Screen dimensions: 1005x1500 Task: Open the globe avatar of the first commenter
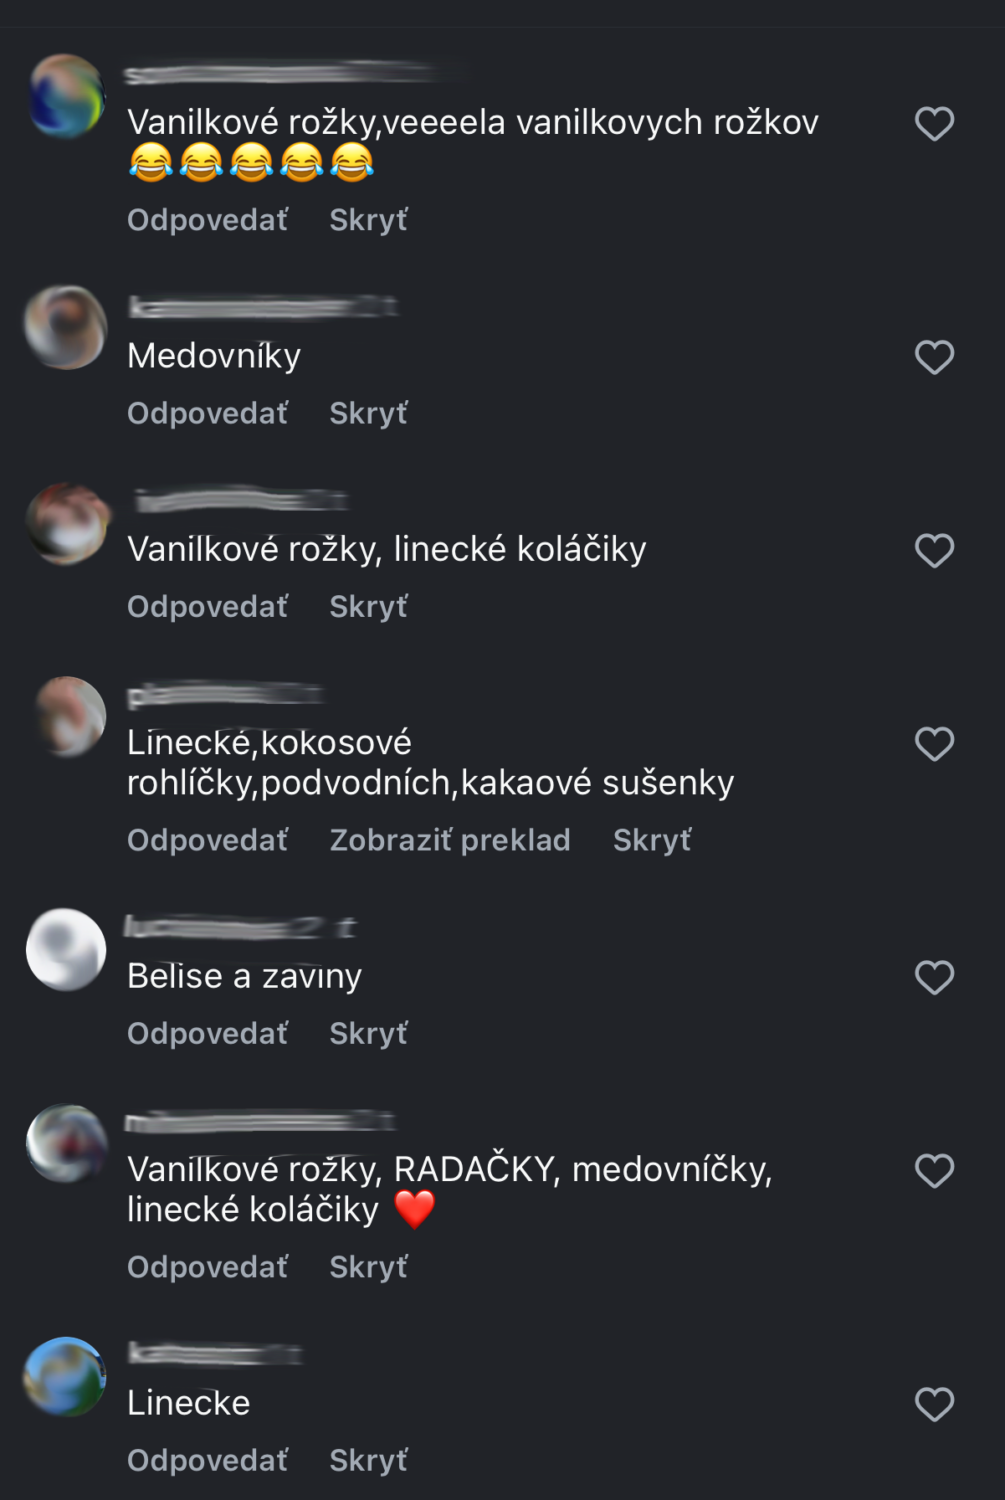[66, 96]
